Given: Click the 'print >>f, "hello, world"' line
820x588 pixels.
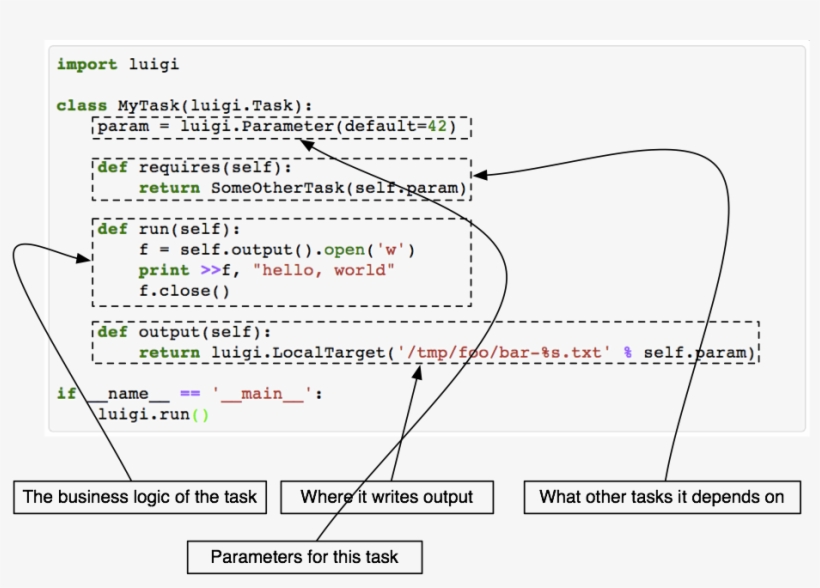Looking at the screenshot, I should tap(266, 270).
